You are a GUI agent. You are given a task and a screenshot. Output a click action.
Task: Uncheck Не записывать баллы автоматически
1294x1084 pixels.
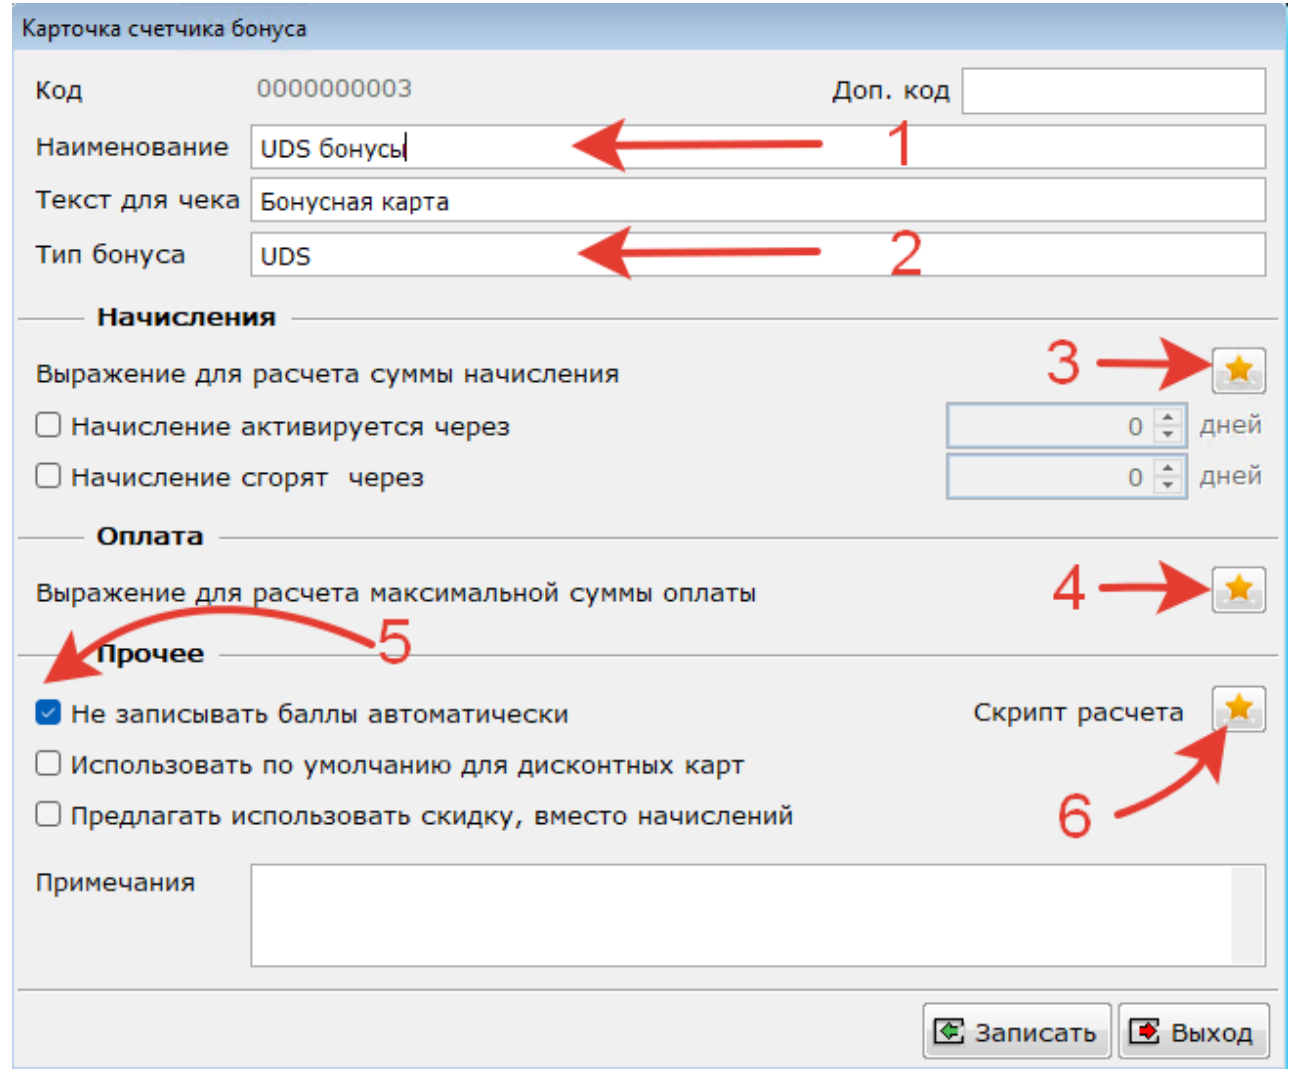coord(48,712)
